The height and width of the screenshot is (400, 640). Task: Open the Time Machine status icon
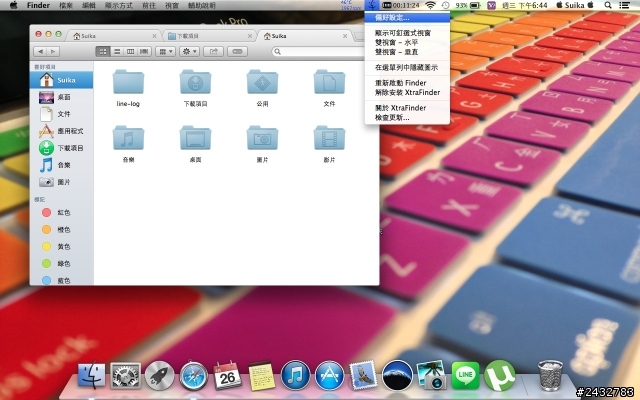(x=445, y=5)
